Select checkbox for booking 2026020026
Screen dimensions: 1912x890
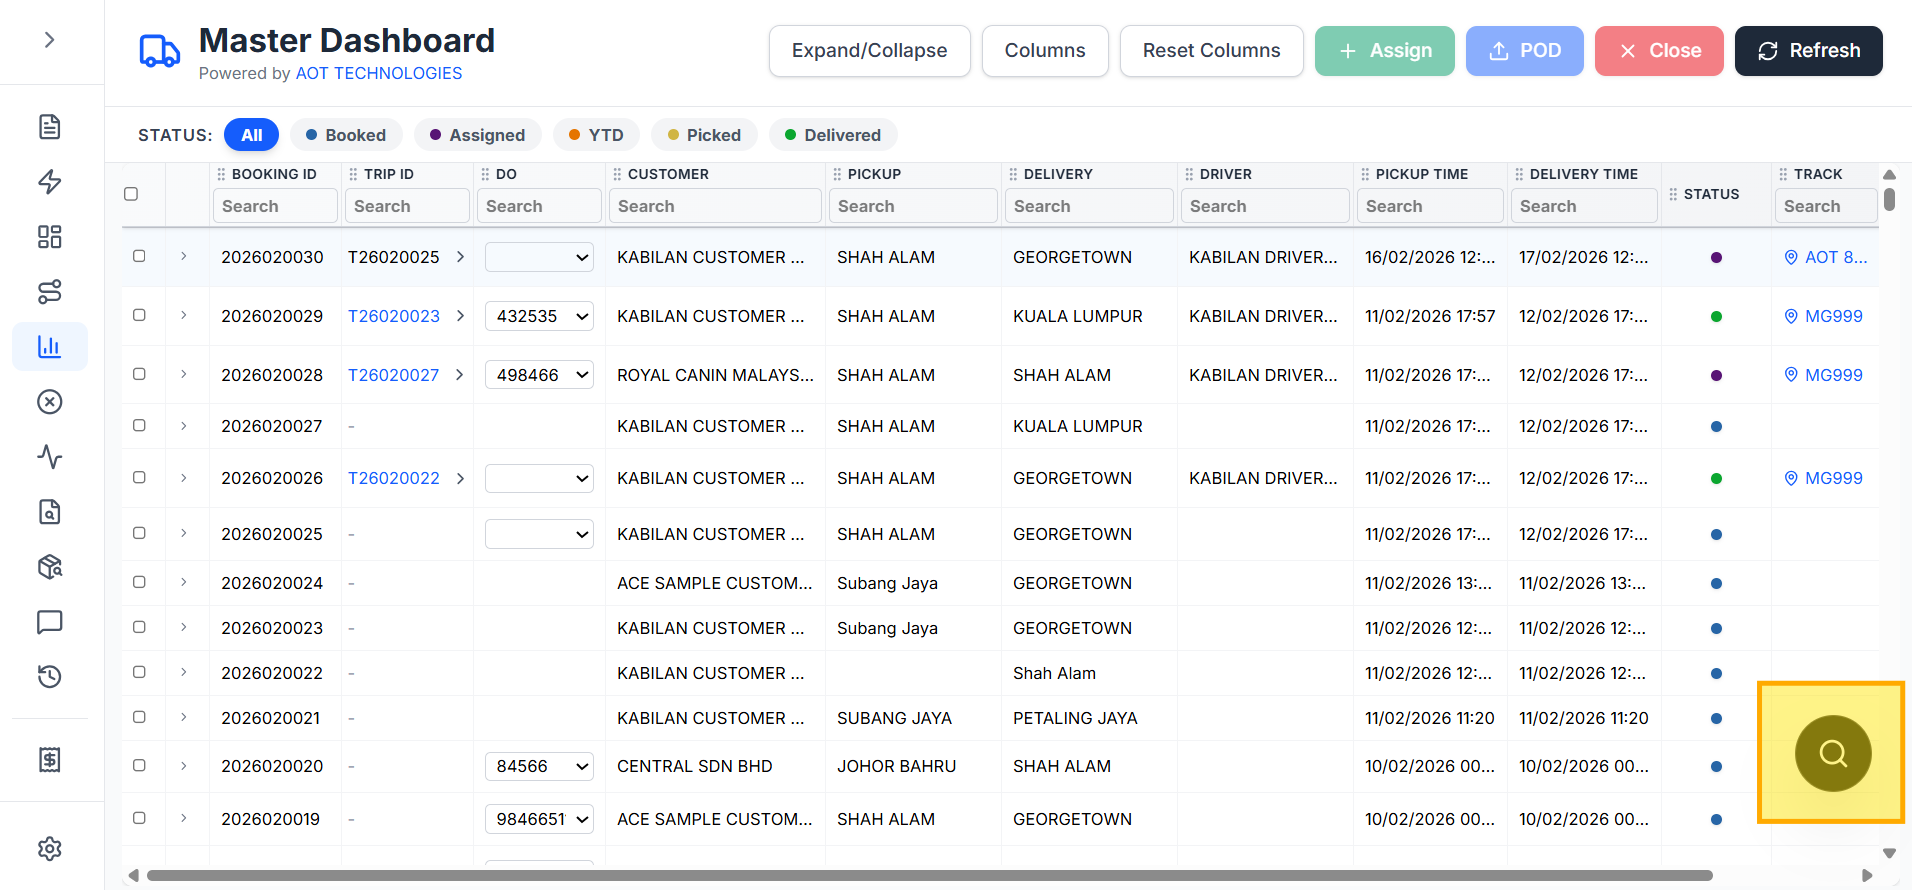139,477
